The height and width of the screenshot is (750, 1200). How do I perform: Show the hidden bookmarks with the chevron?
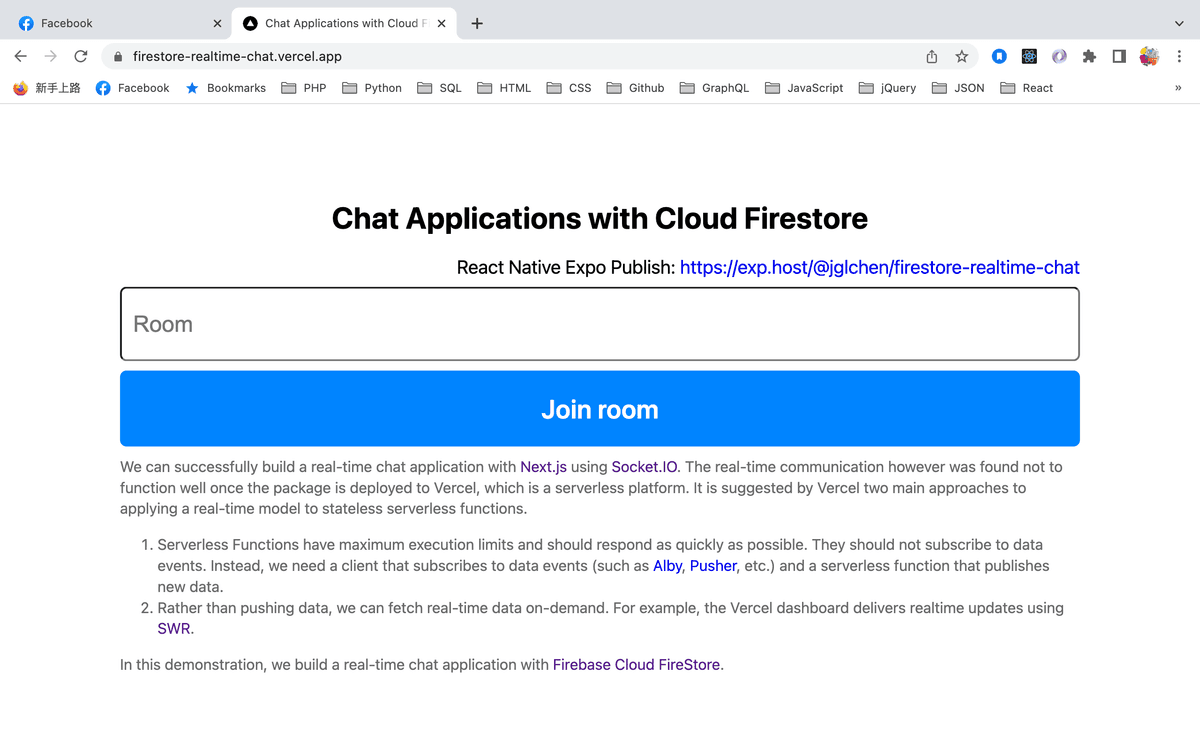coord(1178,88)
